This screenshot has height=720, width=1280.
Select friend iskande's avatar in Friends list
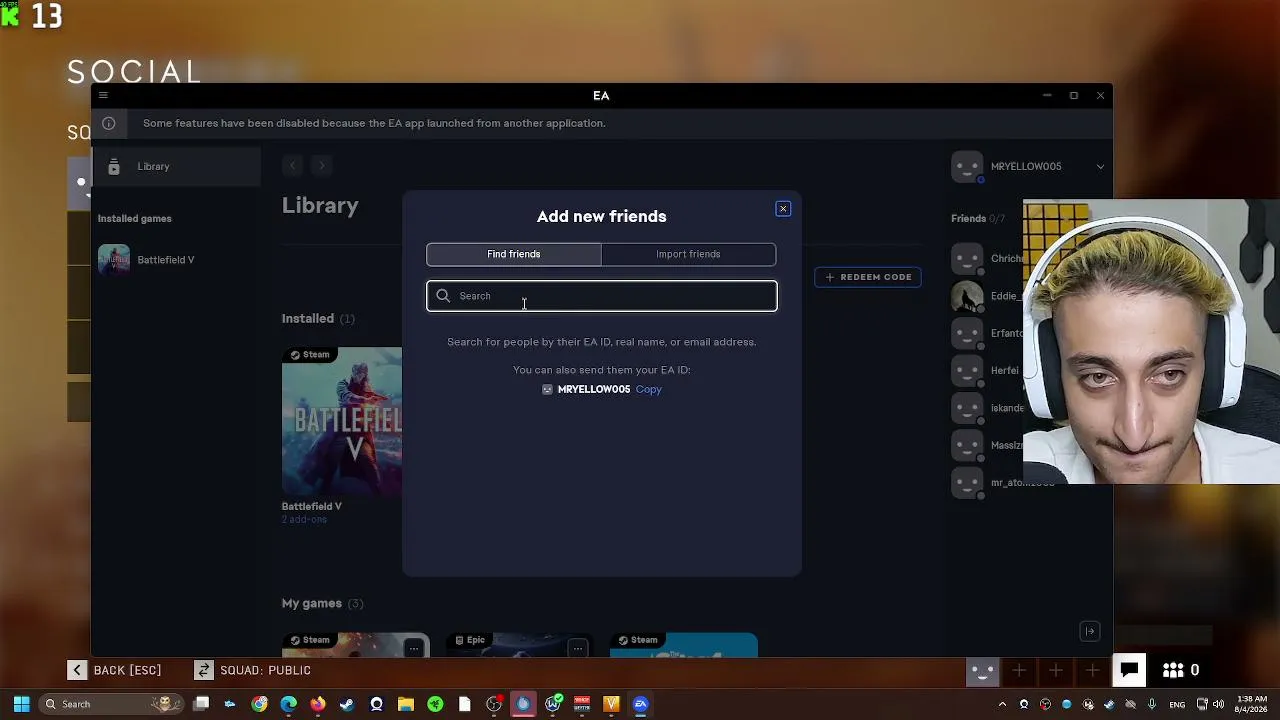pos(967,408)
